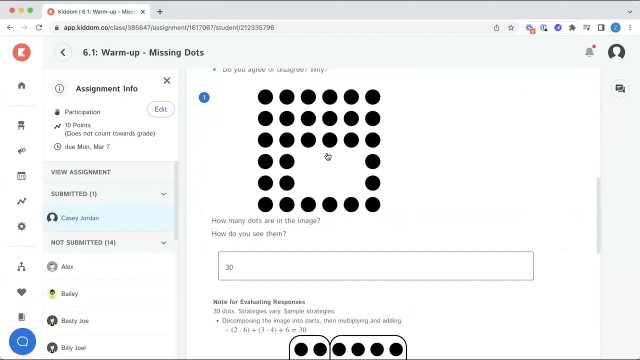Click 'How many dots are in the image?'

pyautogui.click(x=266, y=221)
